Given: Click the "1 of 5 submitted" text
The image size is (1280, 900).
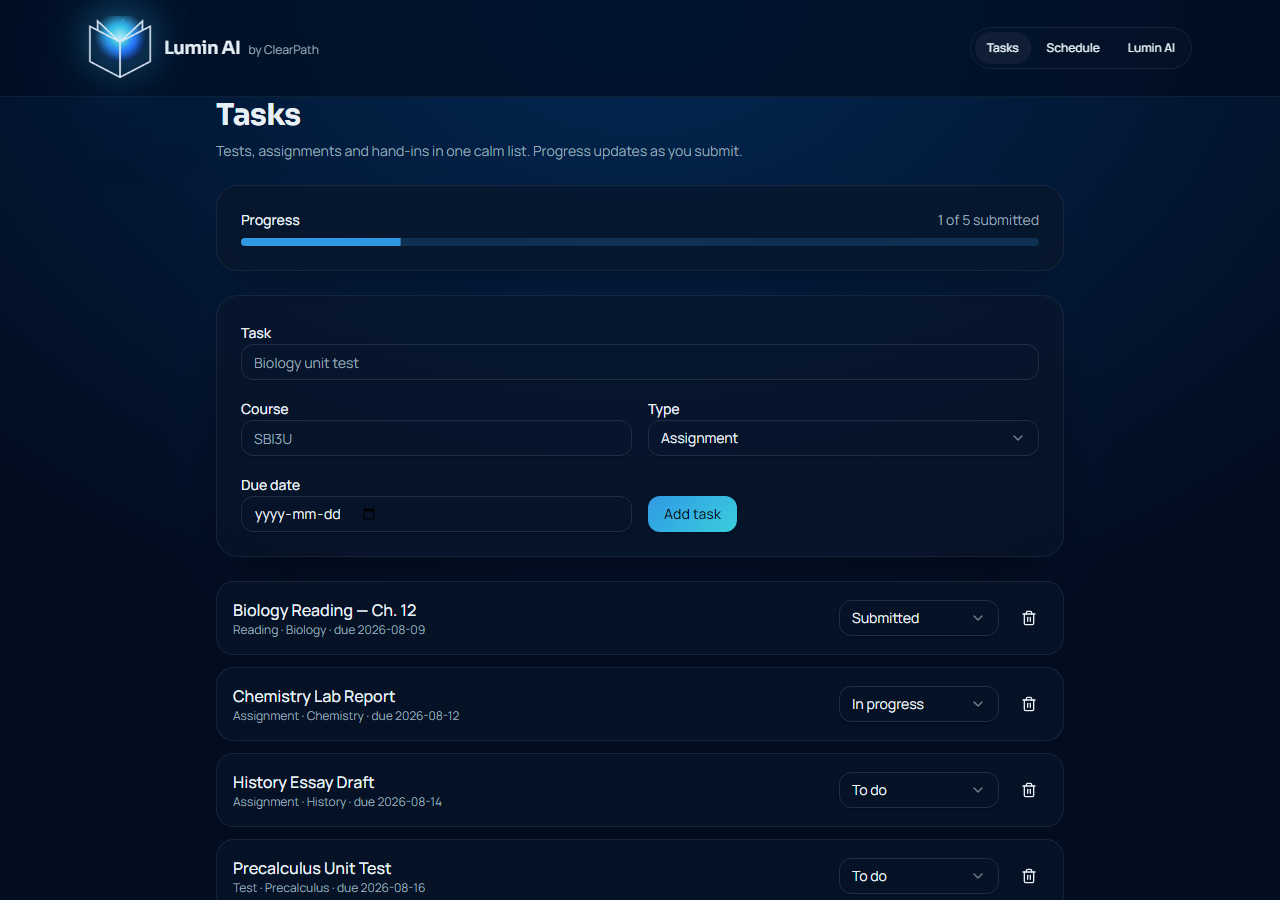Looking at the screenshot, I should click(x=988, y=220).
